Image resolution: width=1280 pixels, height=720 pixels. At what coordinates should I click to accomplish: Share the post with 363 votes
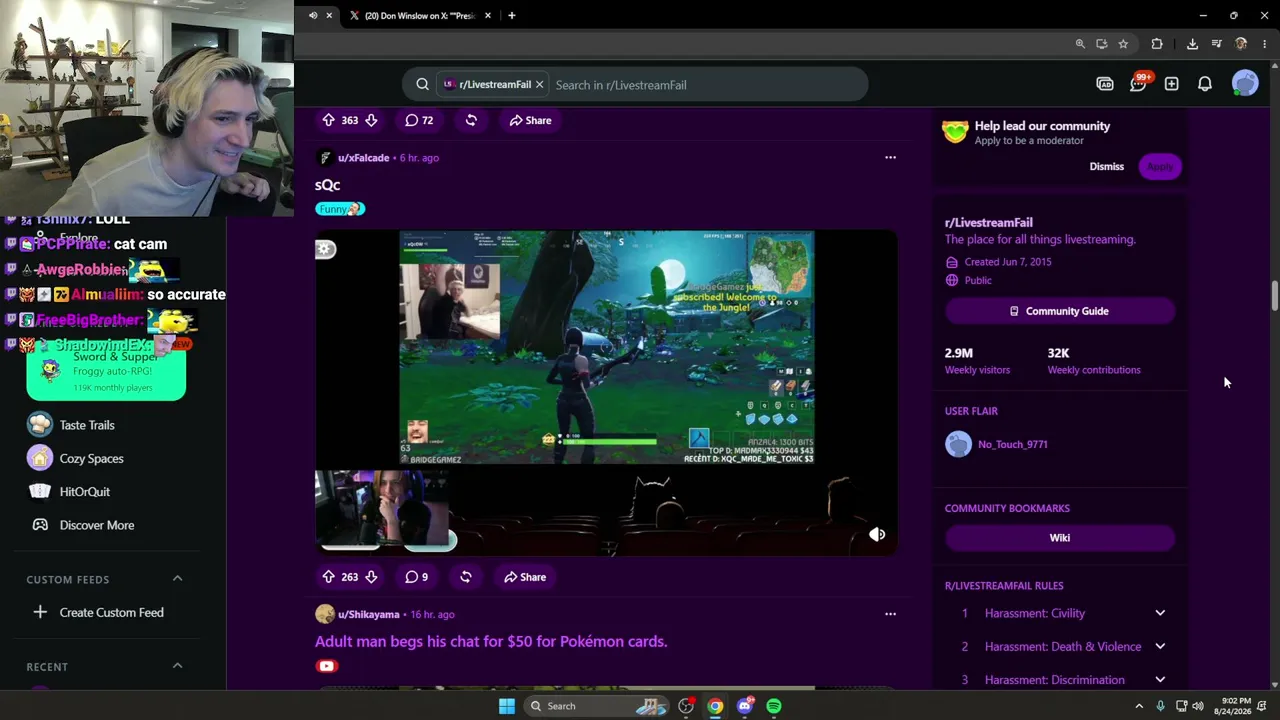[x=530, y=120]
